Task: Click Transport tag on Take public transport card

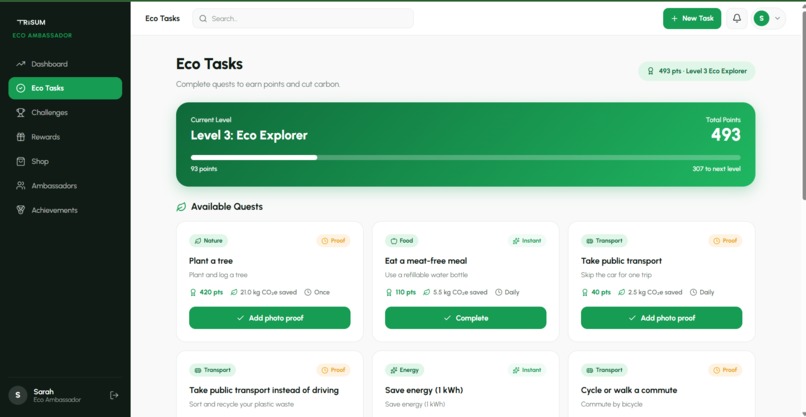Action: (604, 241)
